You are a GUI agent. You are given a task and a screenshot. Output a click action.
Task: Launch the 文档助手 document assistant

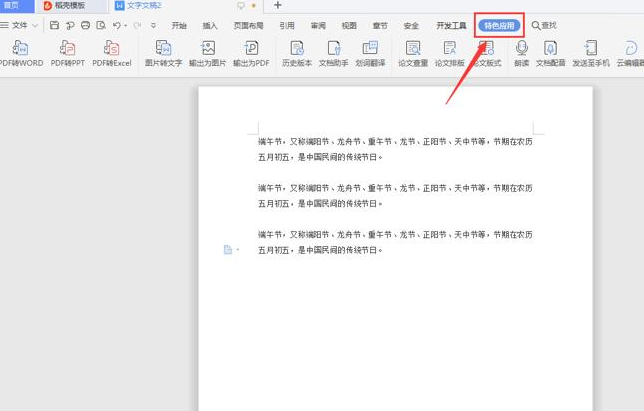pyautogui.click(x=334, y=54)
